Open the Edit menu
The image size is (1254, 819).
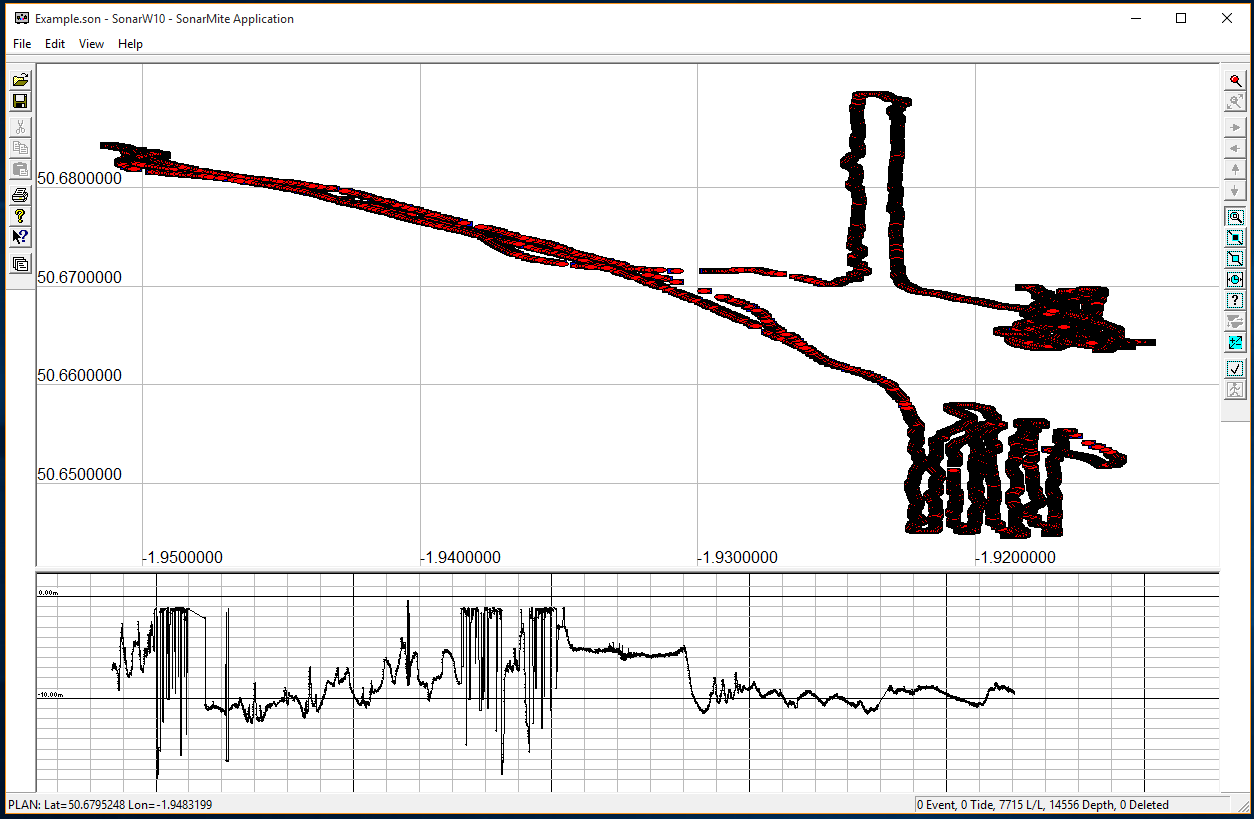point(55,44)
